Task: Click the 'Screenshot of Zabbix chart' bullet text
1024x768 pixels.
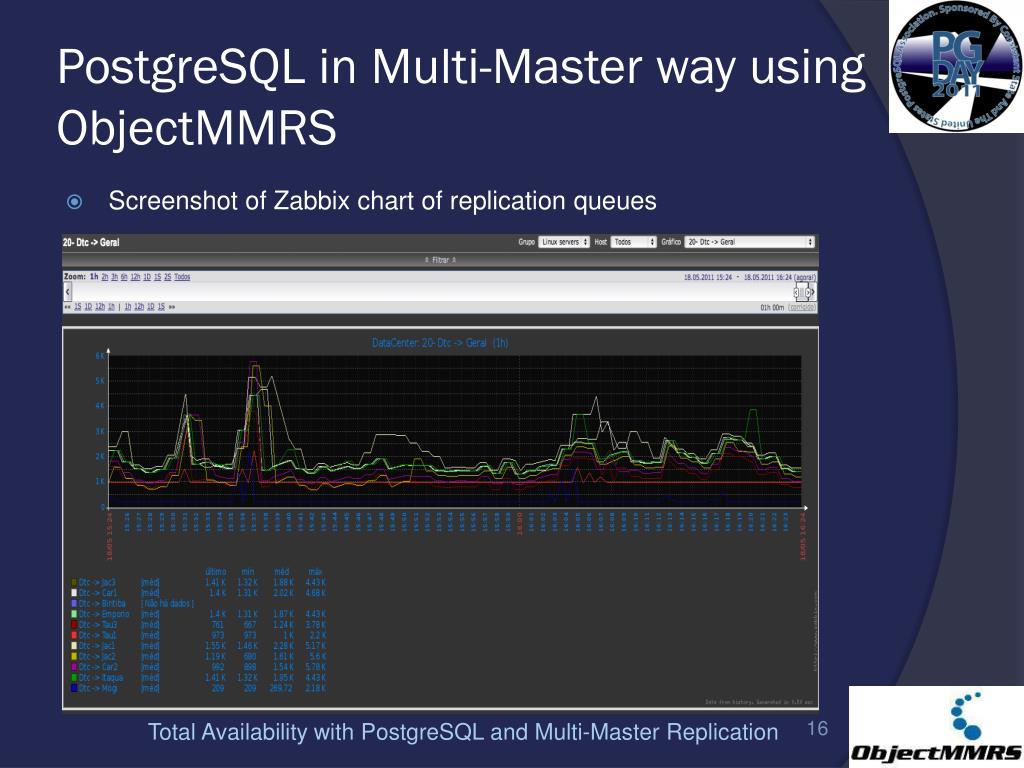Action: [382, 201]
